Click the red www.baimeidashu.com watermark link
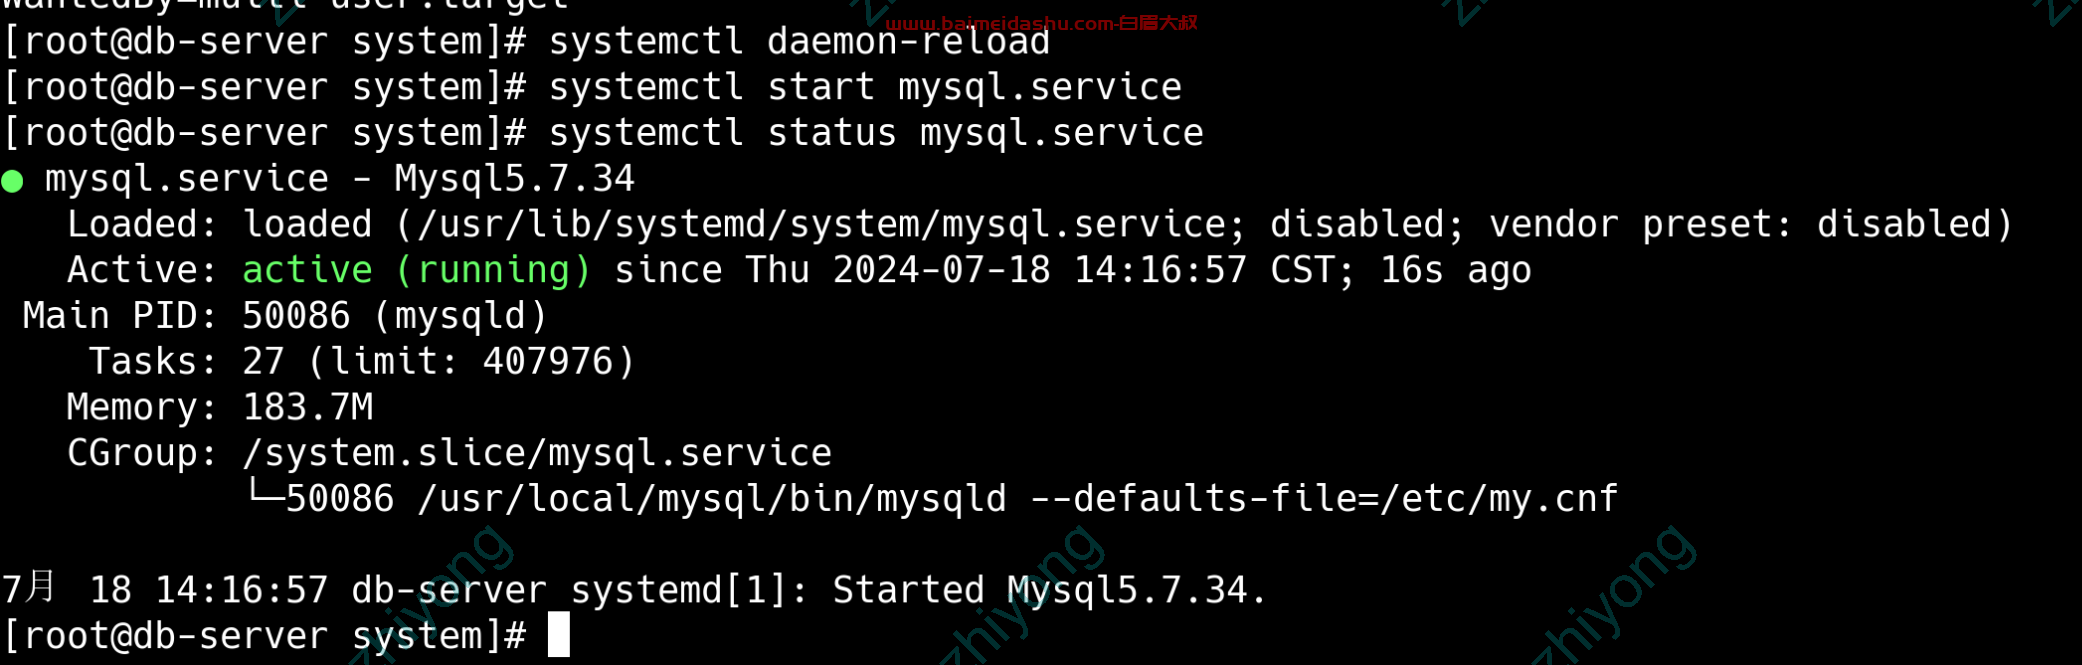This screenshot has height=665, width=2082. 1041,22
